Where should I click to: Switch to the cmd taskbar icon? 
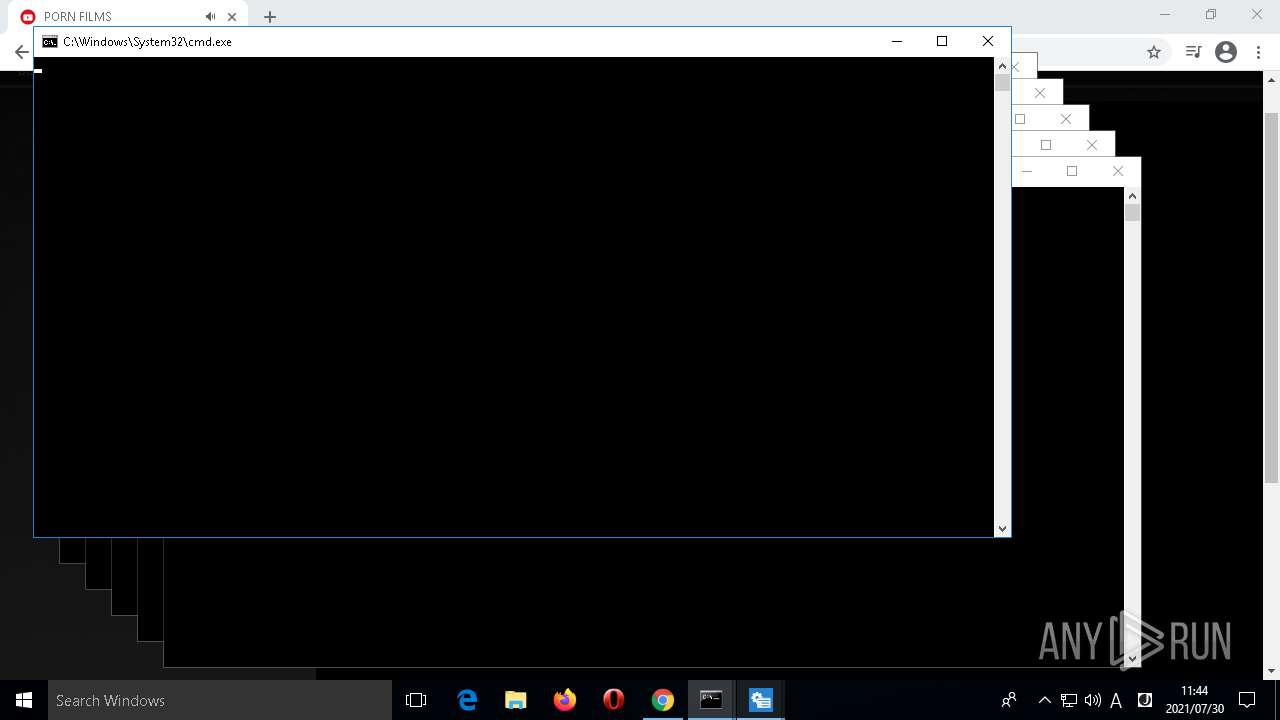(711, 700)
